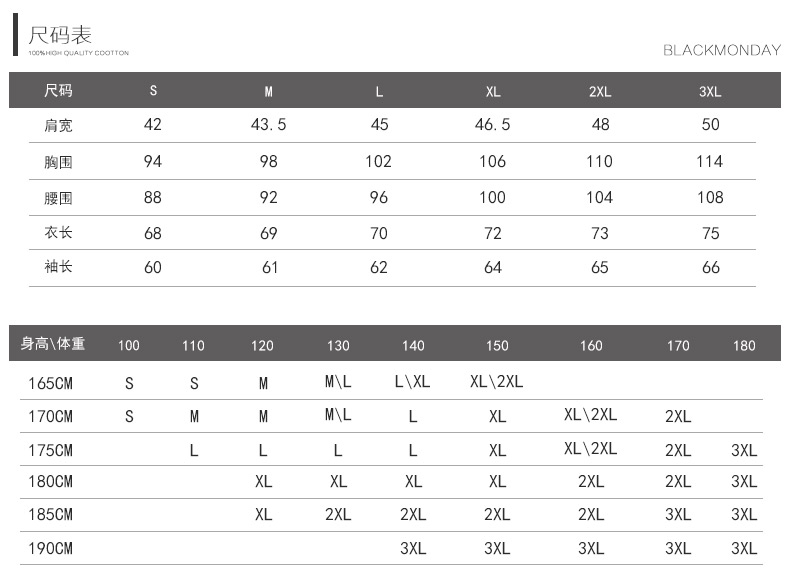Click the BLACKMONDAY brand label
790x575 pixels.
point(721,50)
